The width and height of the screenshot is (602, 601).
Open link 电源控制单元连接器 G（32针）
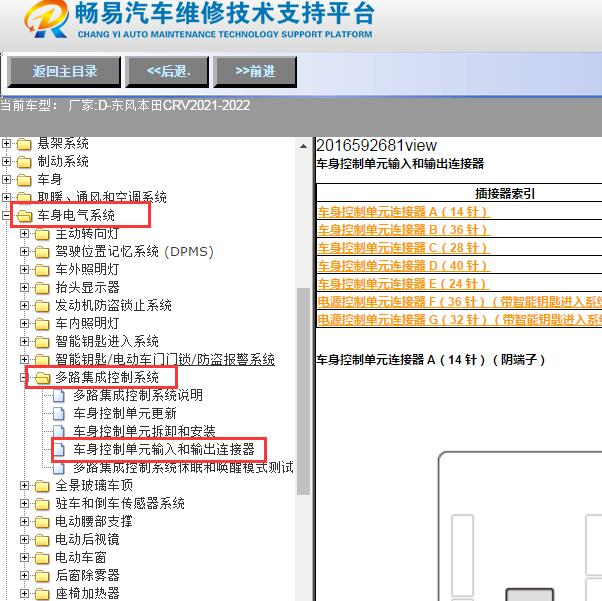[x=460, y=320]
